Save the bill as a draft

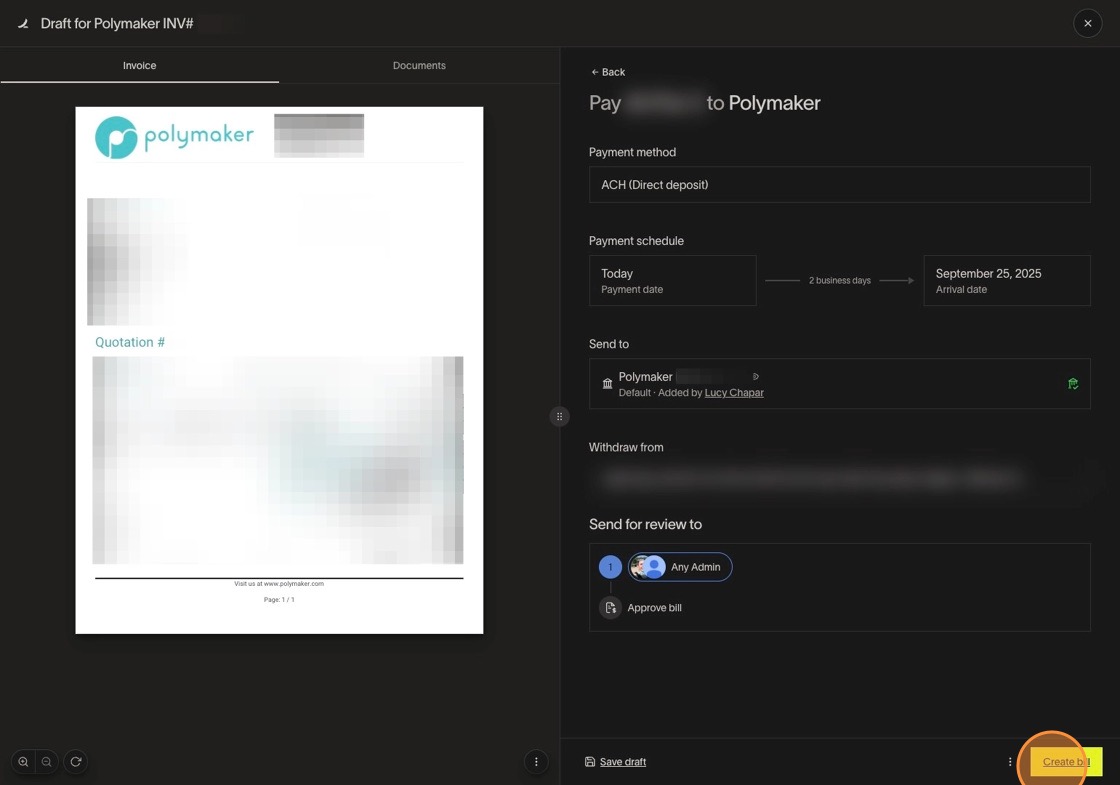click(615, 762)
